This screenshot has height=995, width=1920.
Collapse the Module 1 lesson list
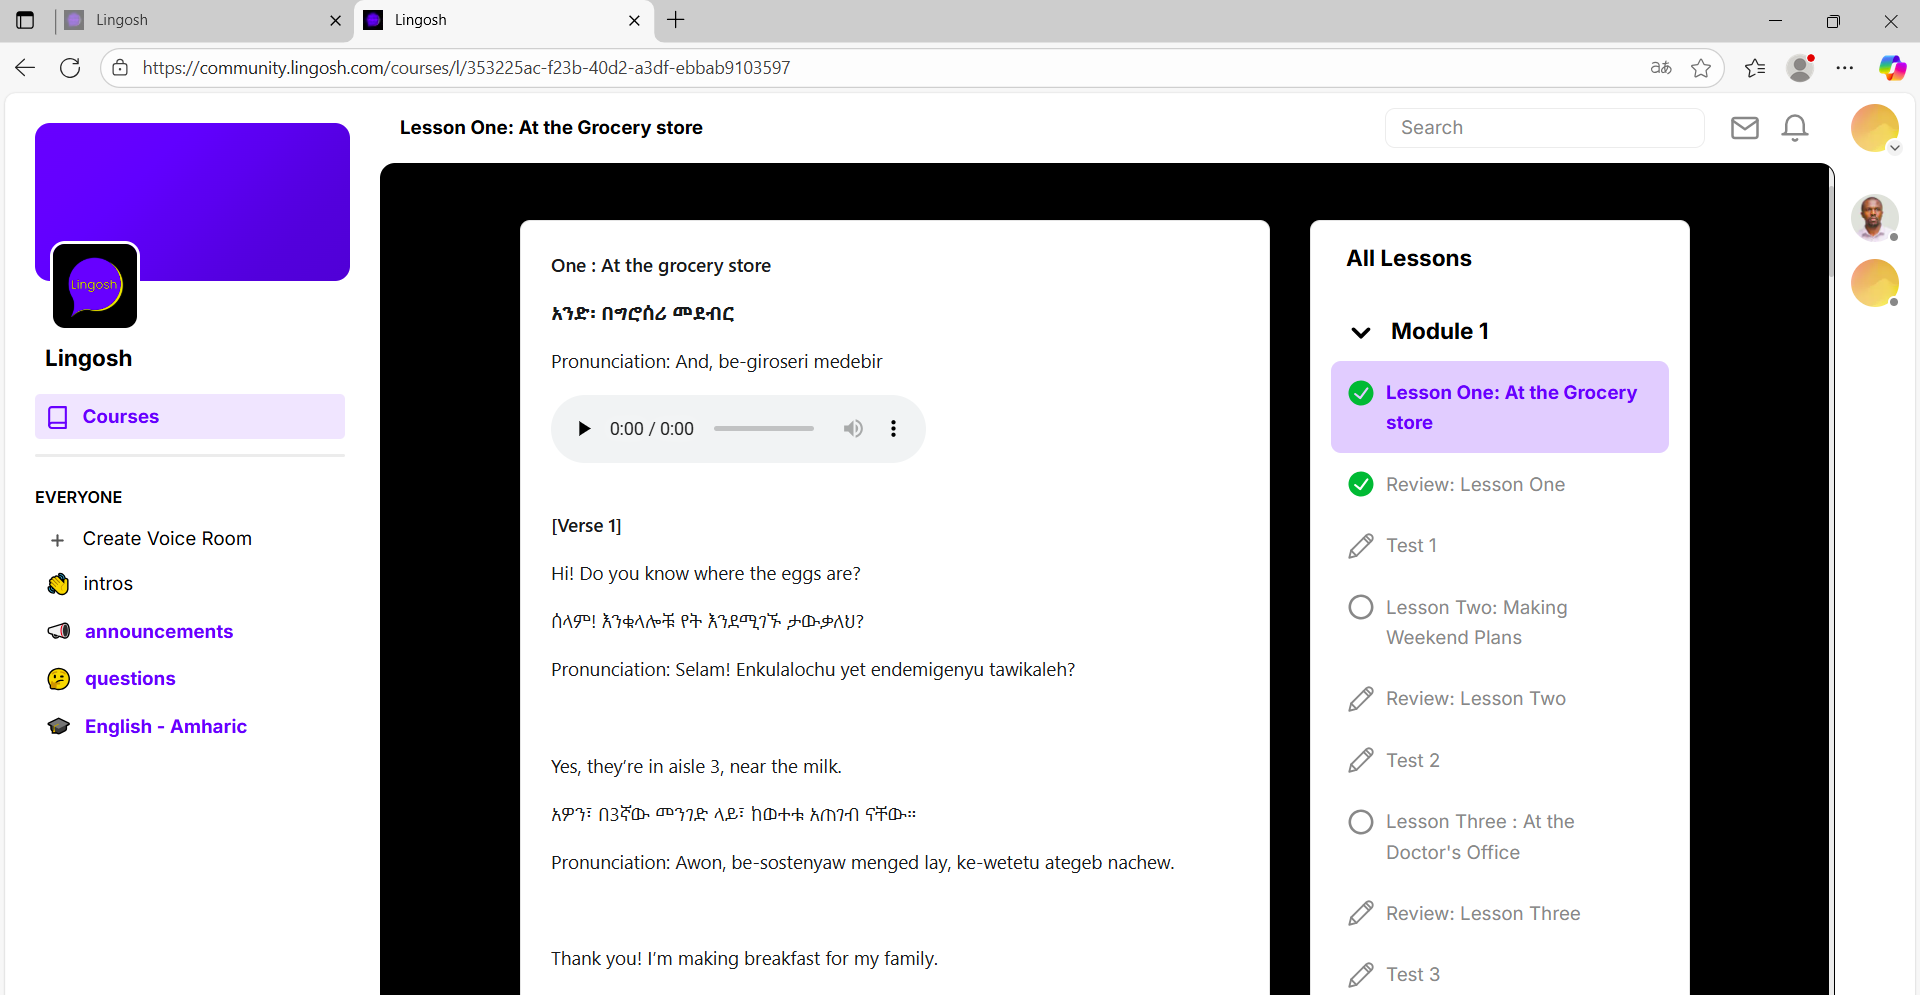click(1361, 332)
